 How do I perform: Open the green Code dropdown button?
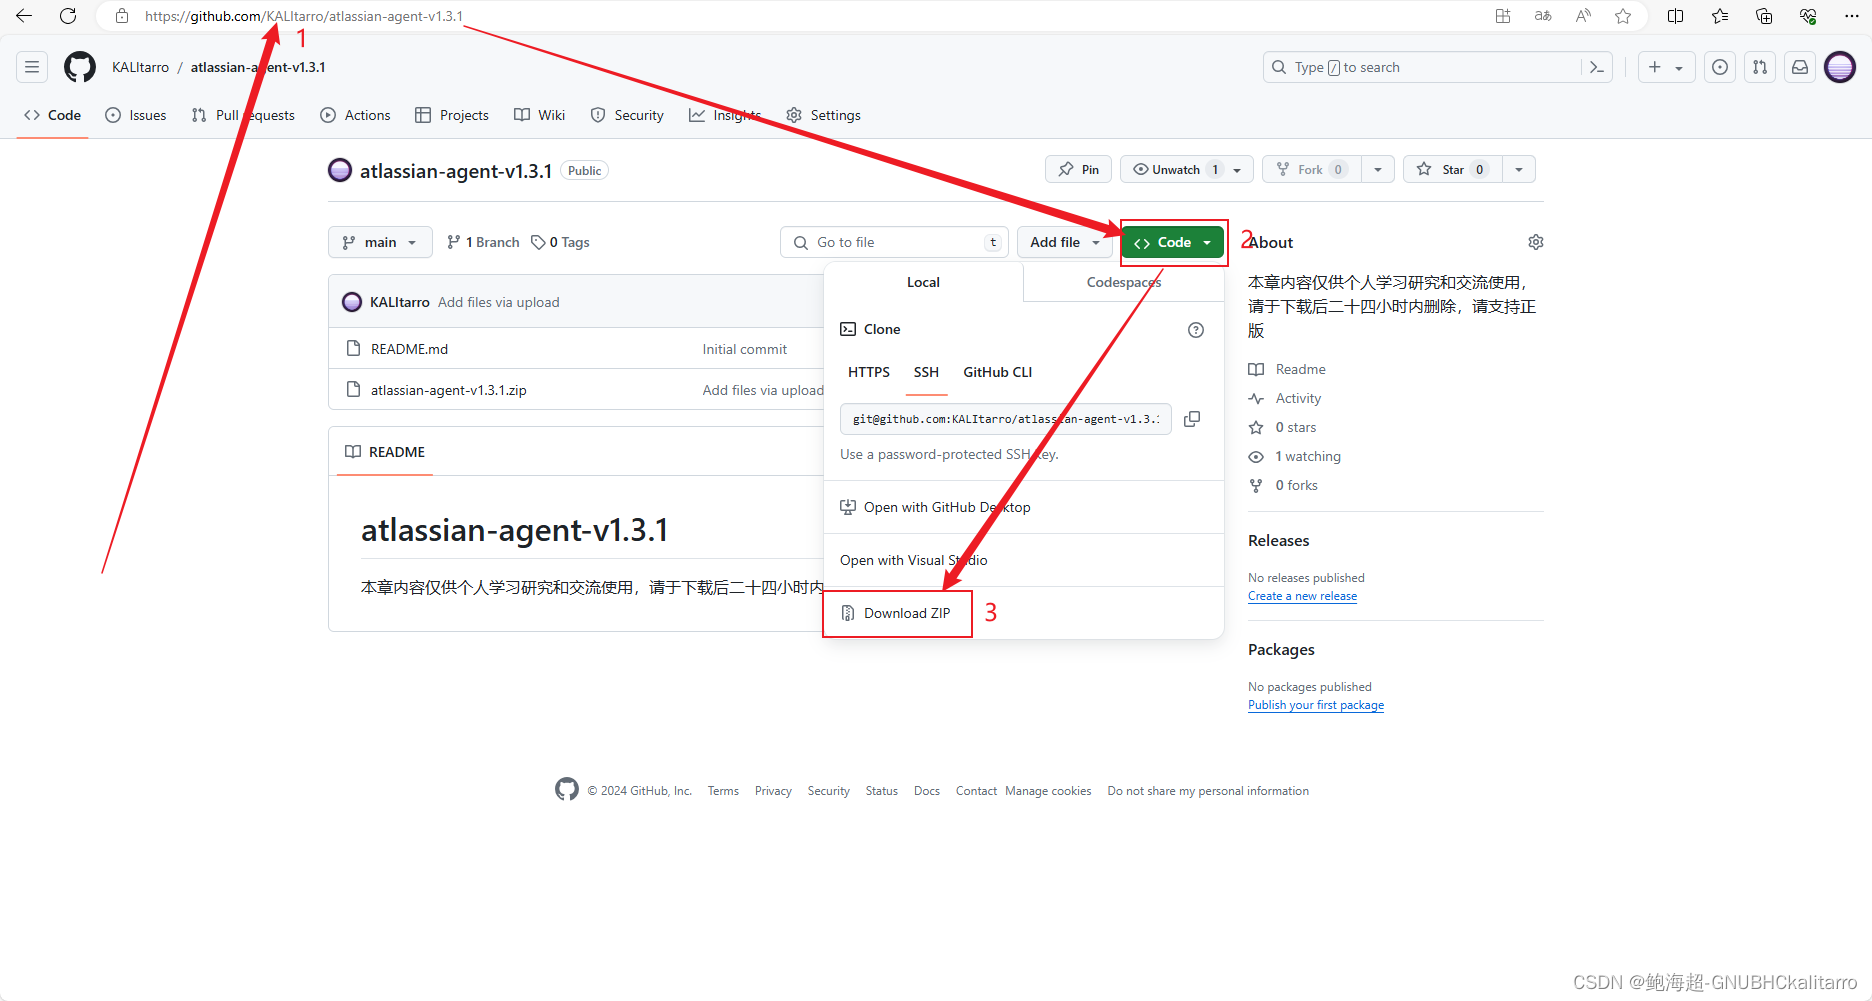pyautogui.click(x=1173, y=242)
